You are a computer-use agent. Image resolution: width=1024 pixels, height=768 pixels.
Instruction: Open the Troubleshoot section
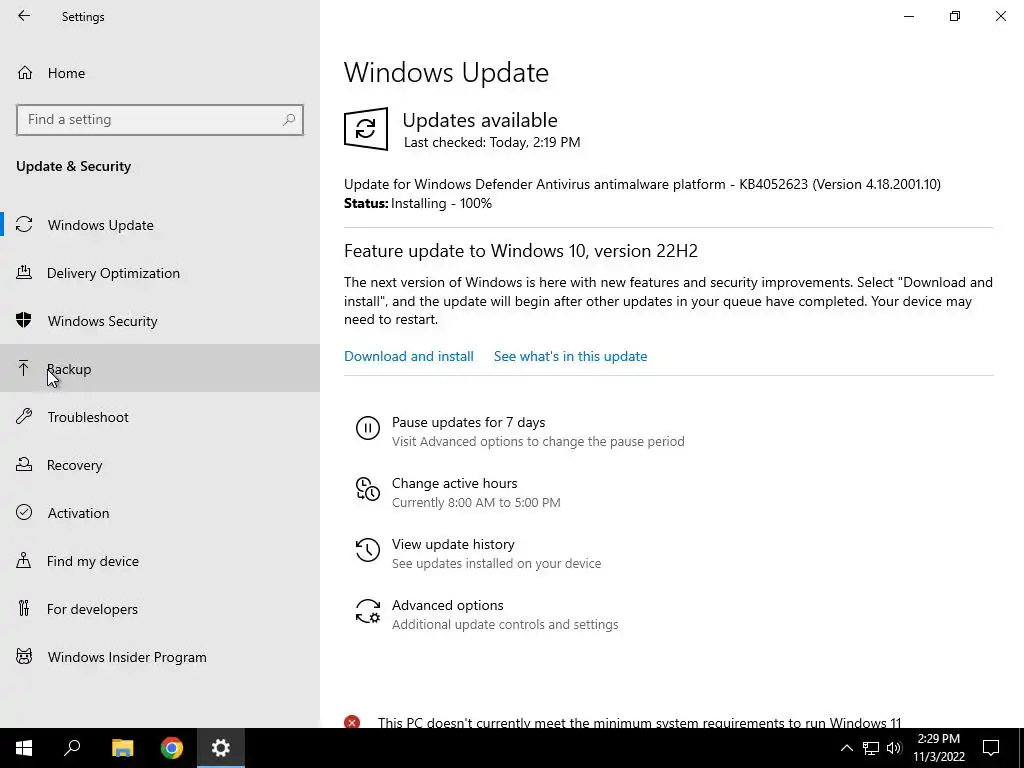click(160, 417)
